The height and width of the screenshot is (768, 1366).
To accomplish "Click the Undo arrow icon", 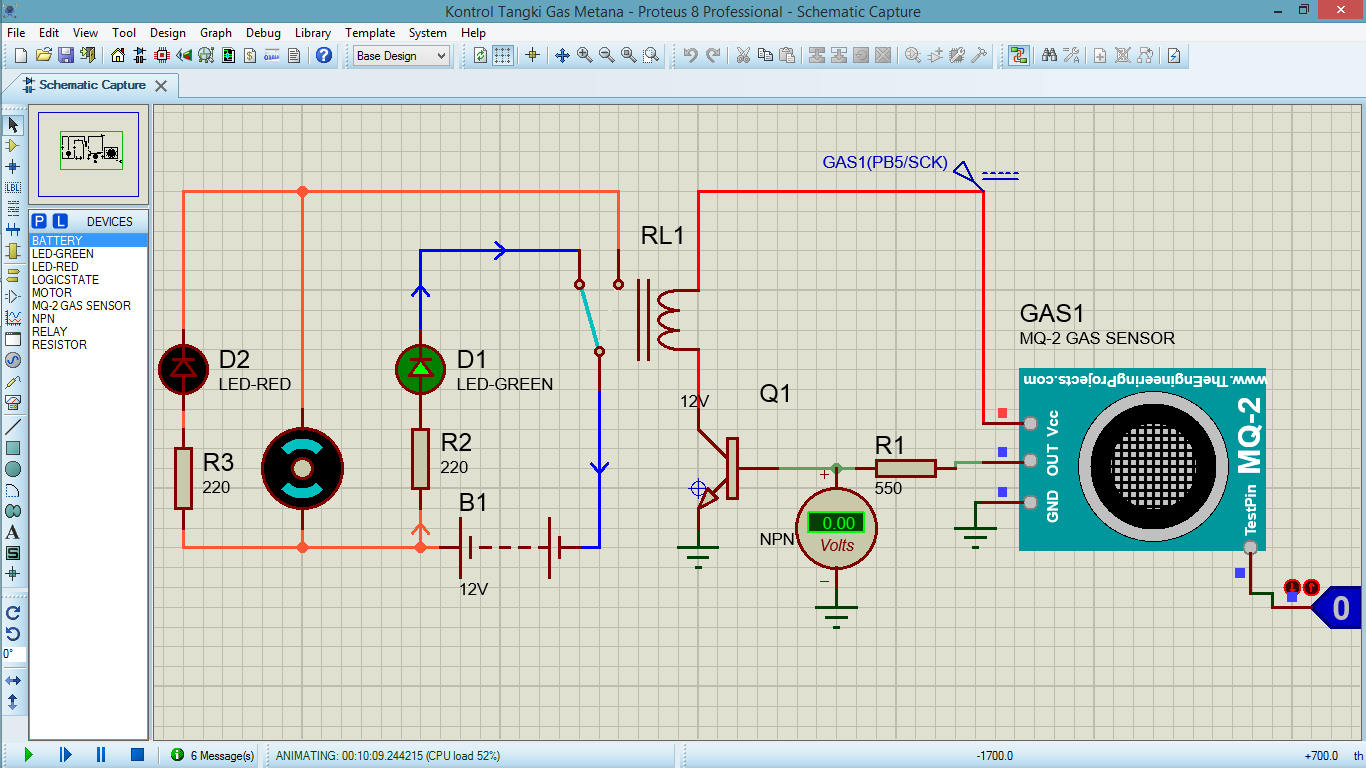I will coord(690,56).
